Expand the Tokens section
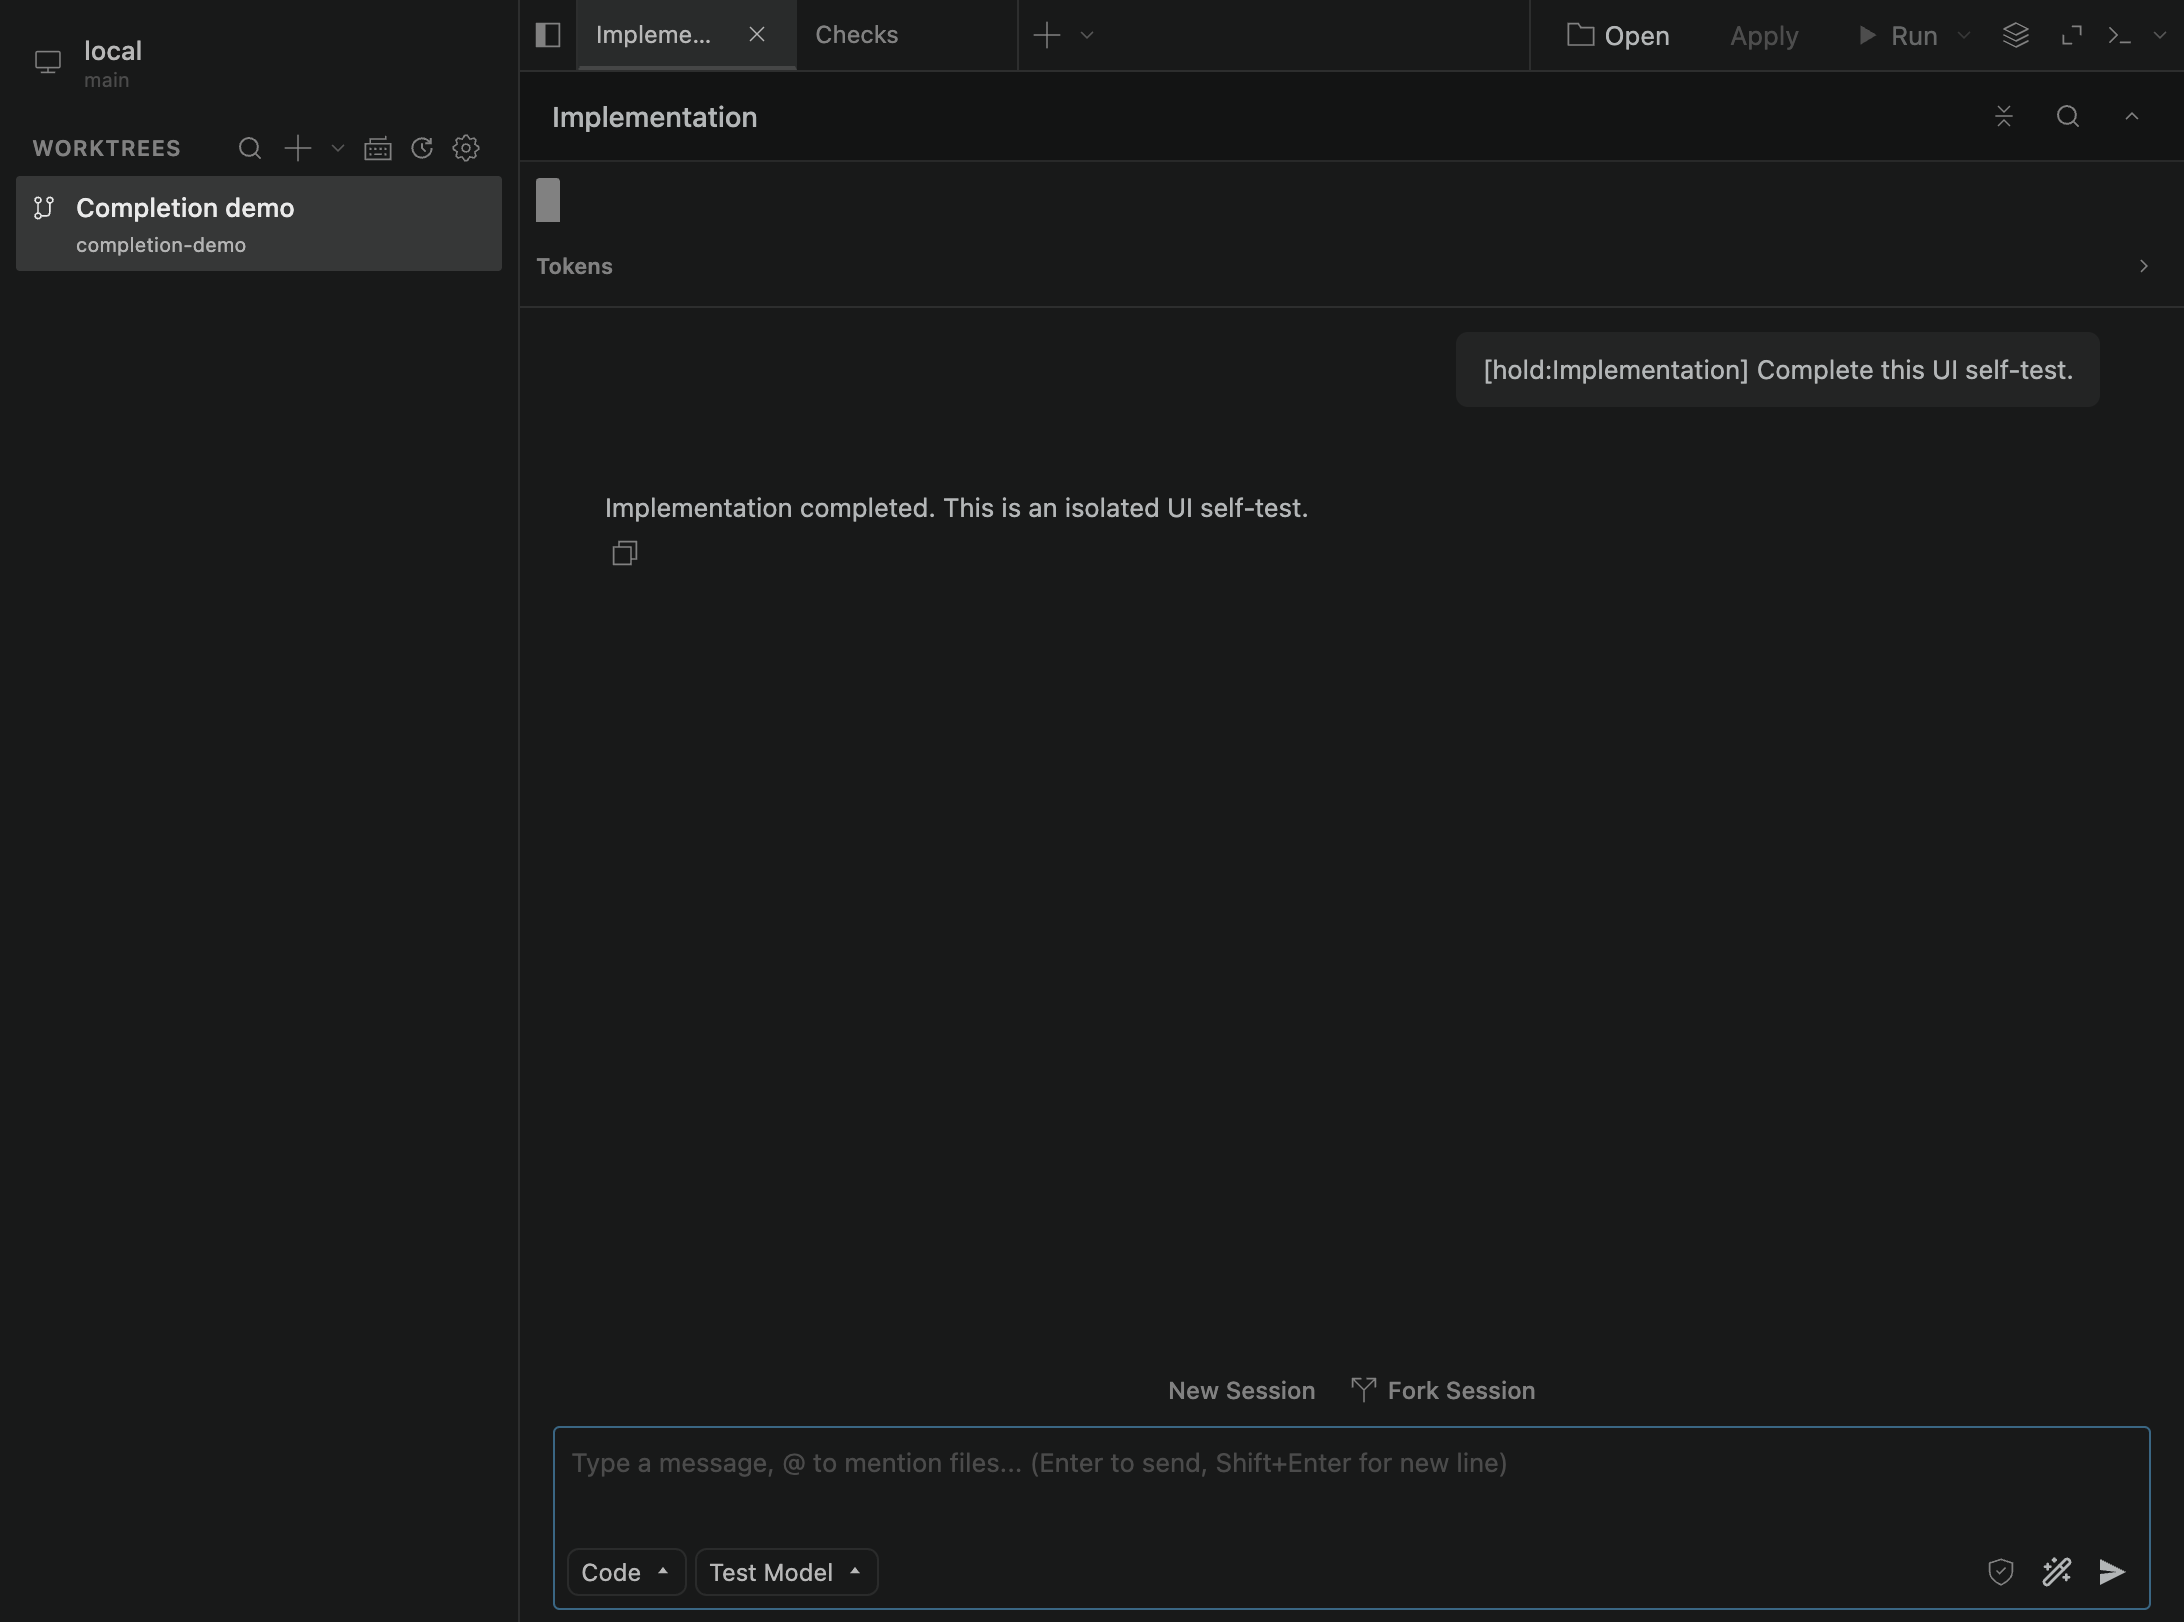The image size is (2184, 1622). click(1351, 266)
